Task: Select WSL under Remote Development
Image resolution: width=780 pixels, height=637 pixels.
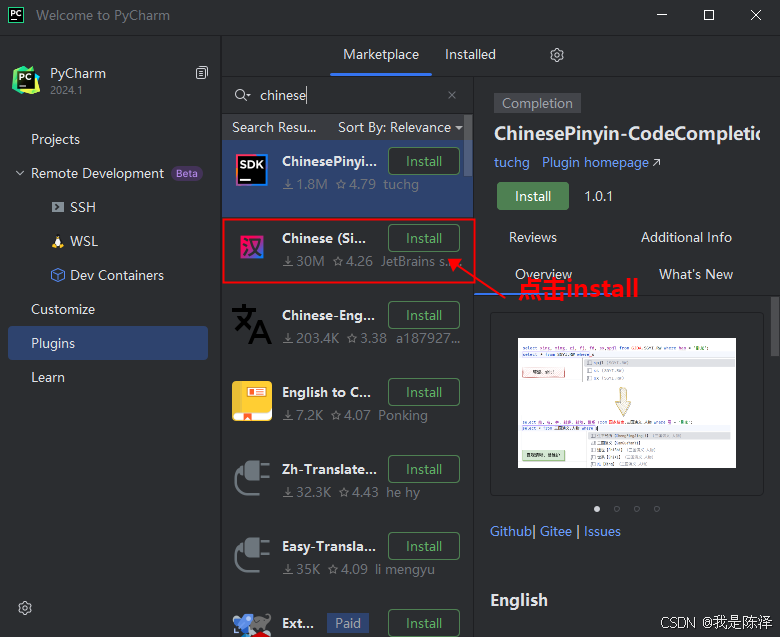Action: (84, 241)
